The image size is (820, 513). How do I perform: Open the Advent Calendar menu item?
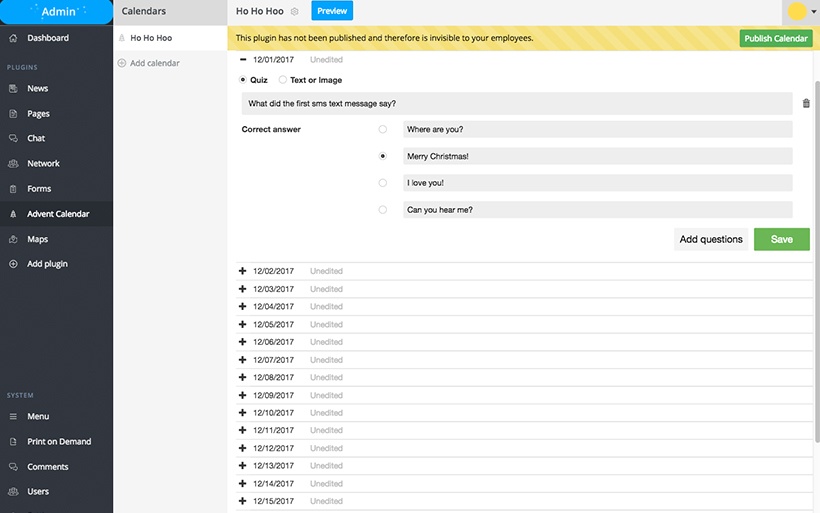click(56, 214)
